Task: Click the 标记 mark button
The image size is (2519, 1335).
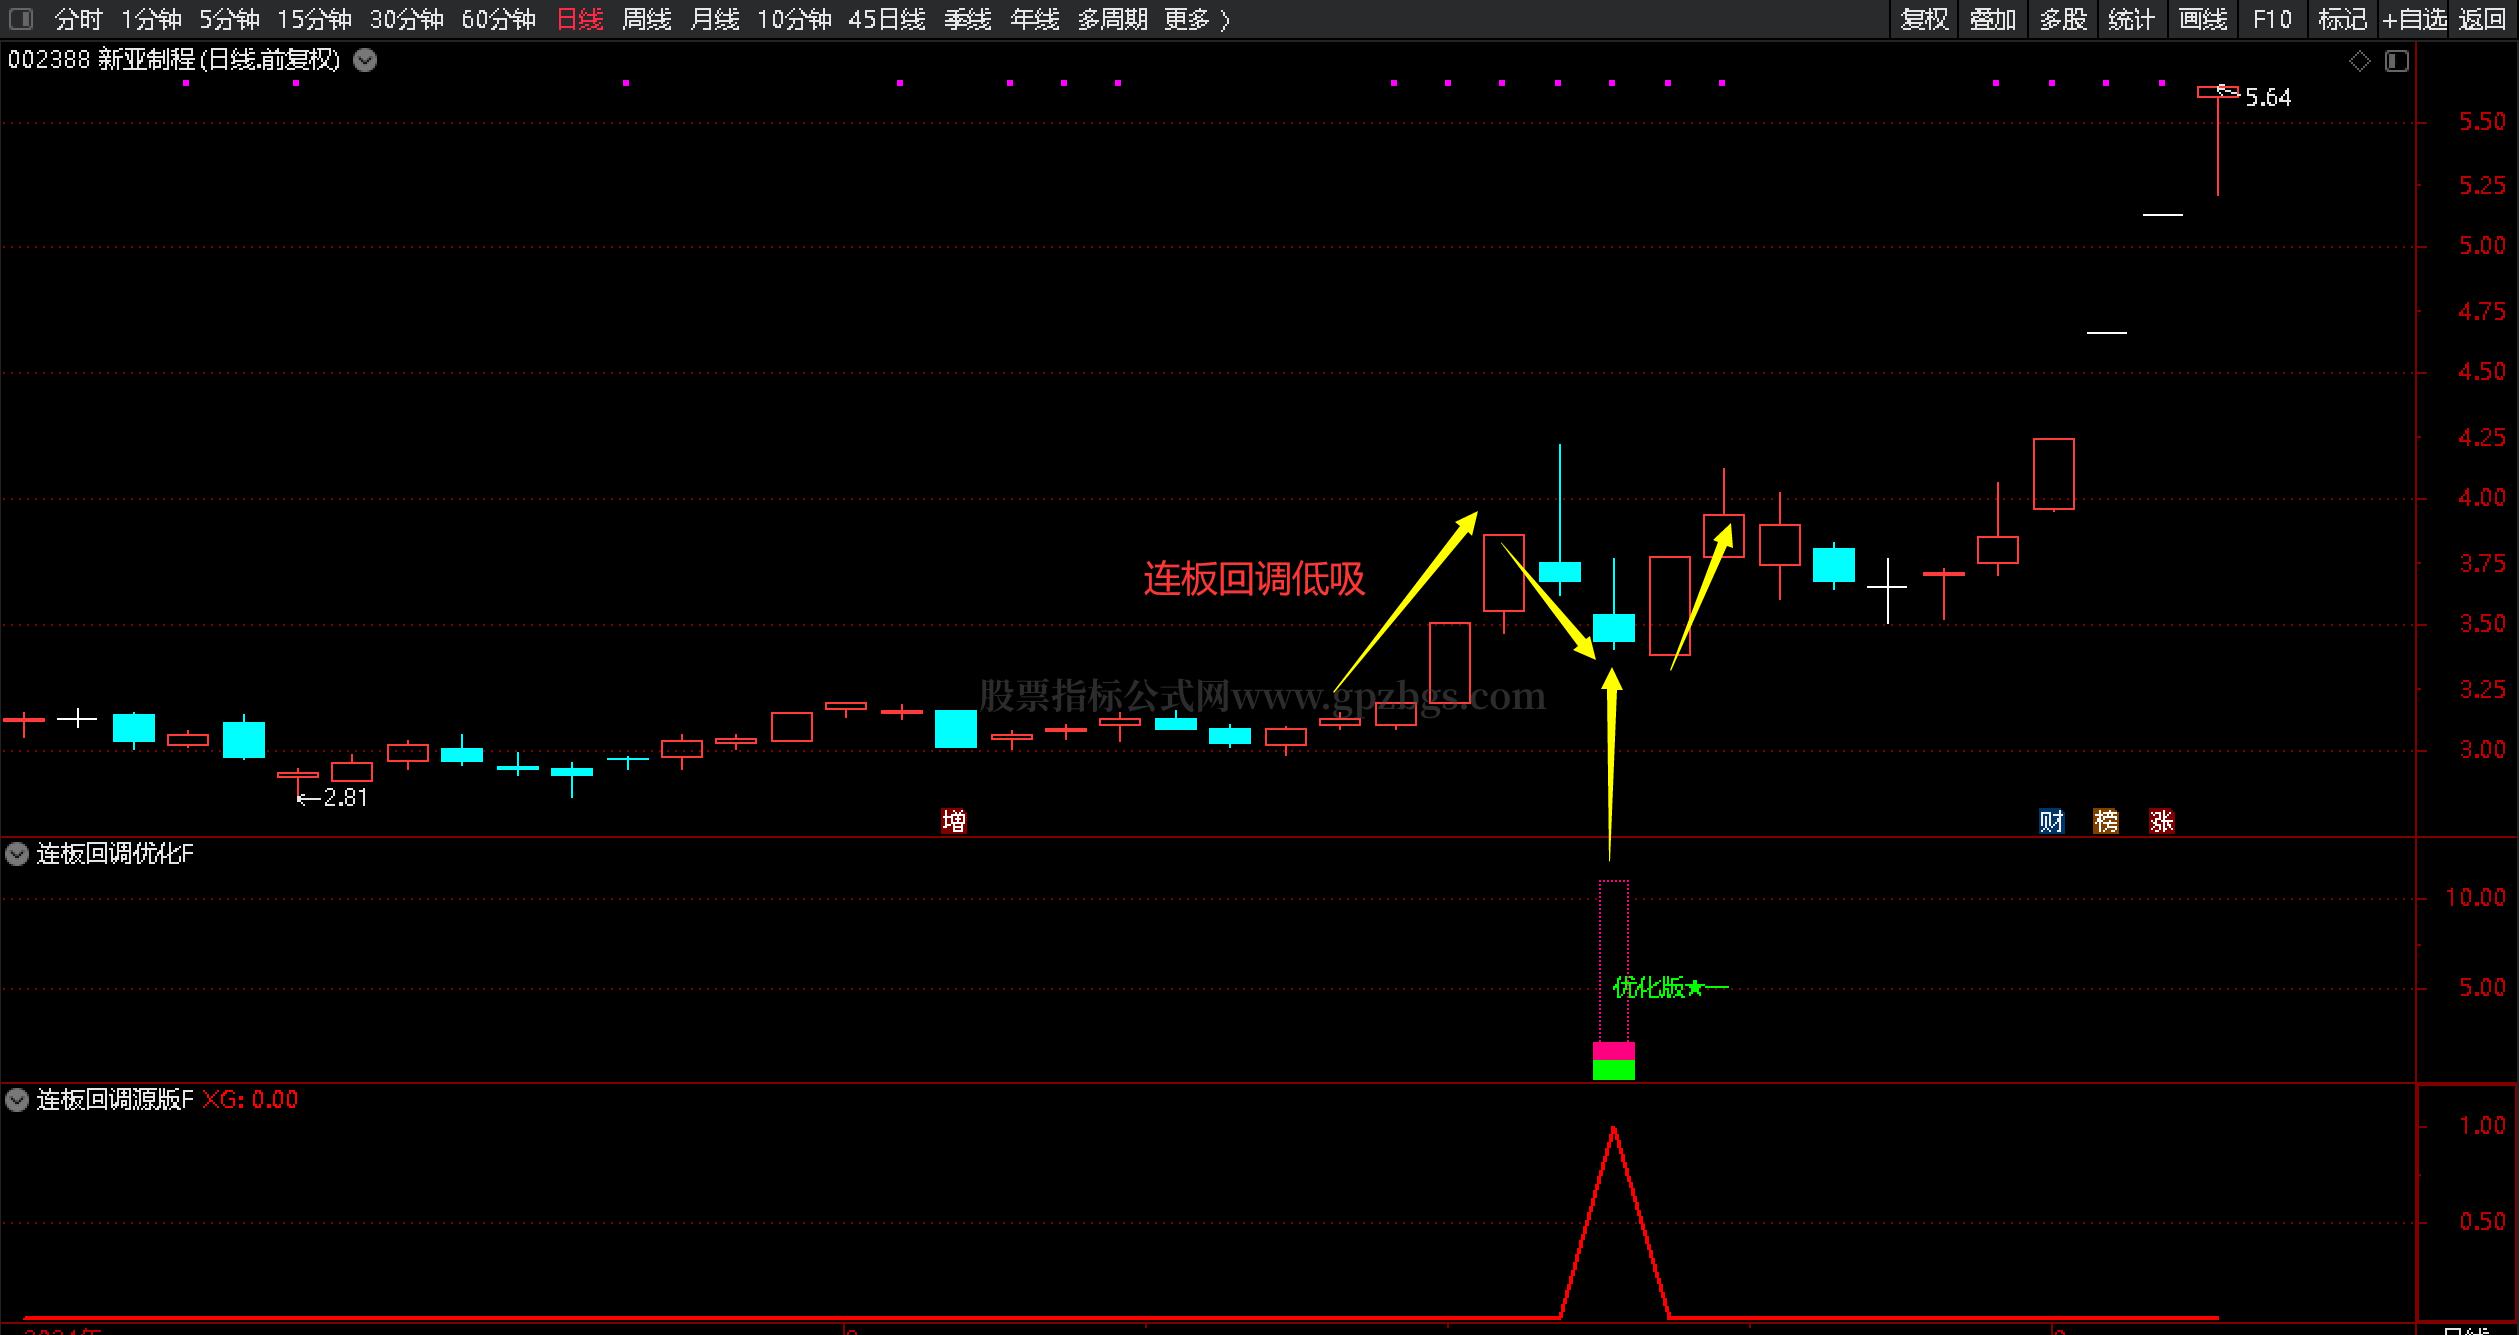Action: [2342, 19]
